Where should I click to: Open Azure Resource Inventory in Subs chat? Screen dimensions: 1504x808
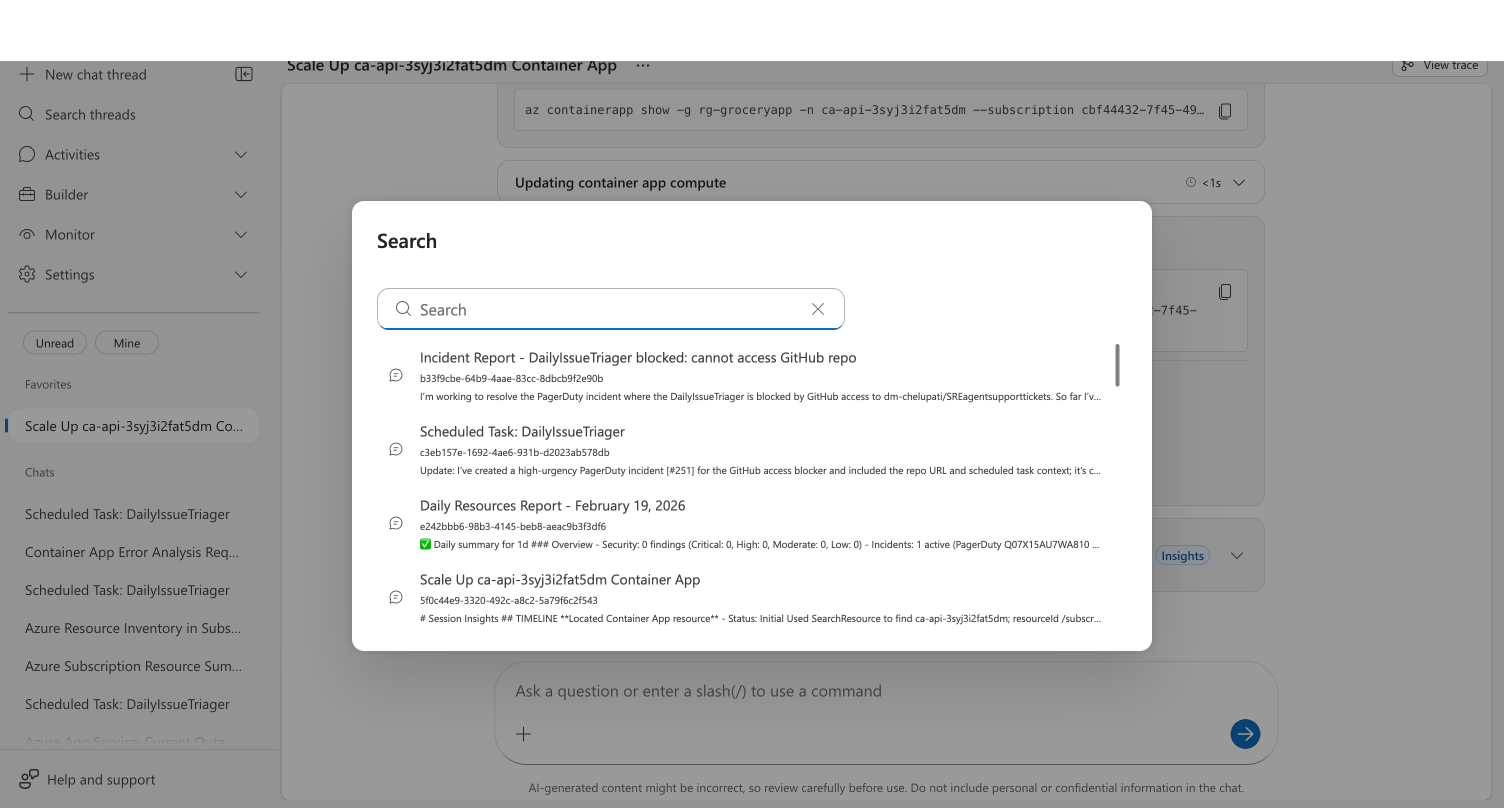tap(132, 628)
